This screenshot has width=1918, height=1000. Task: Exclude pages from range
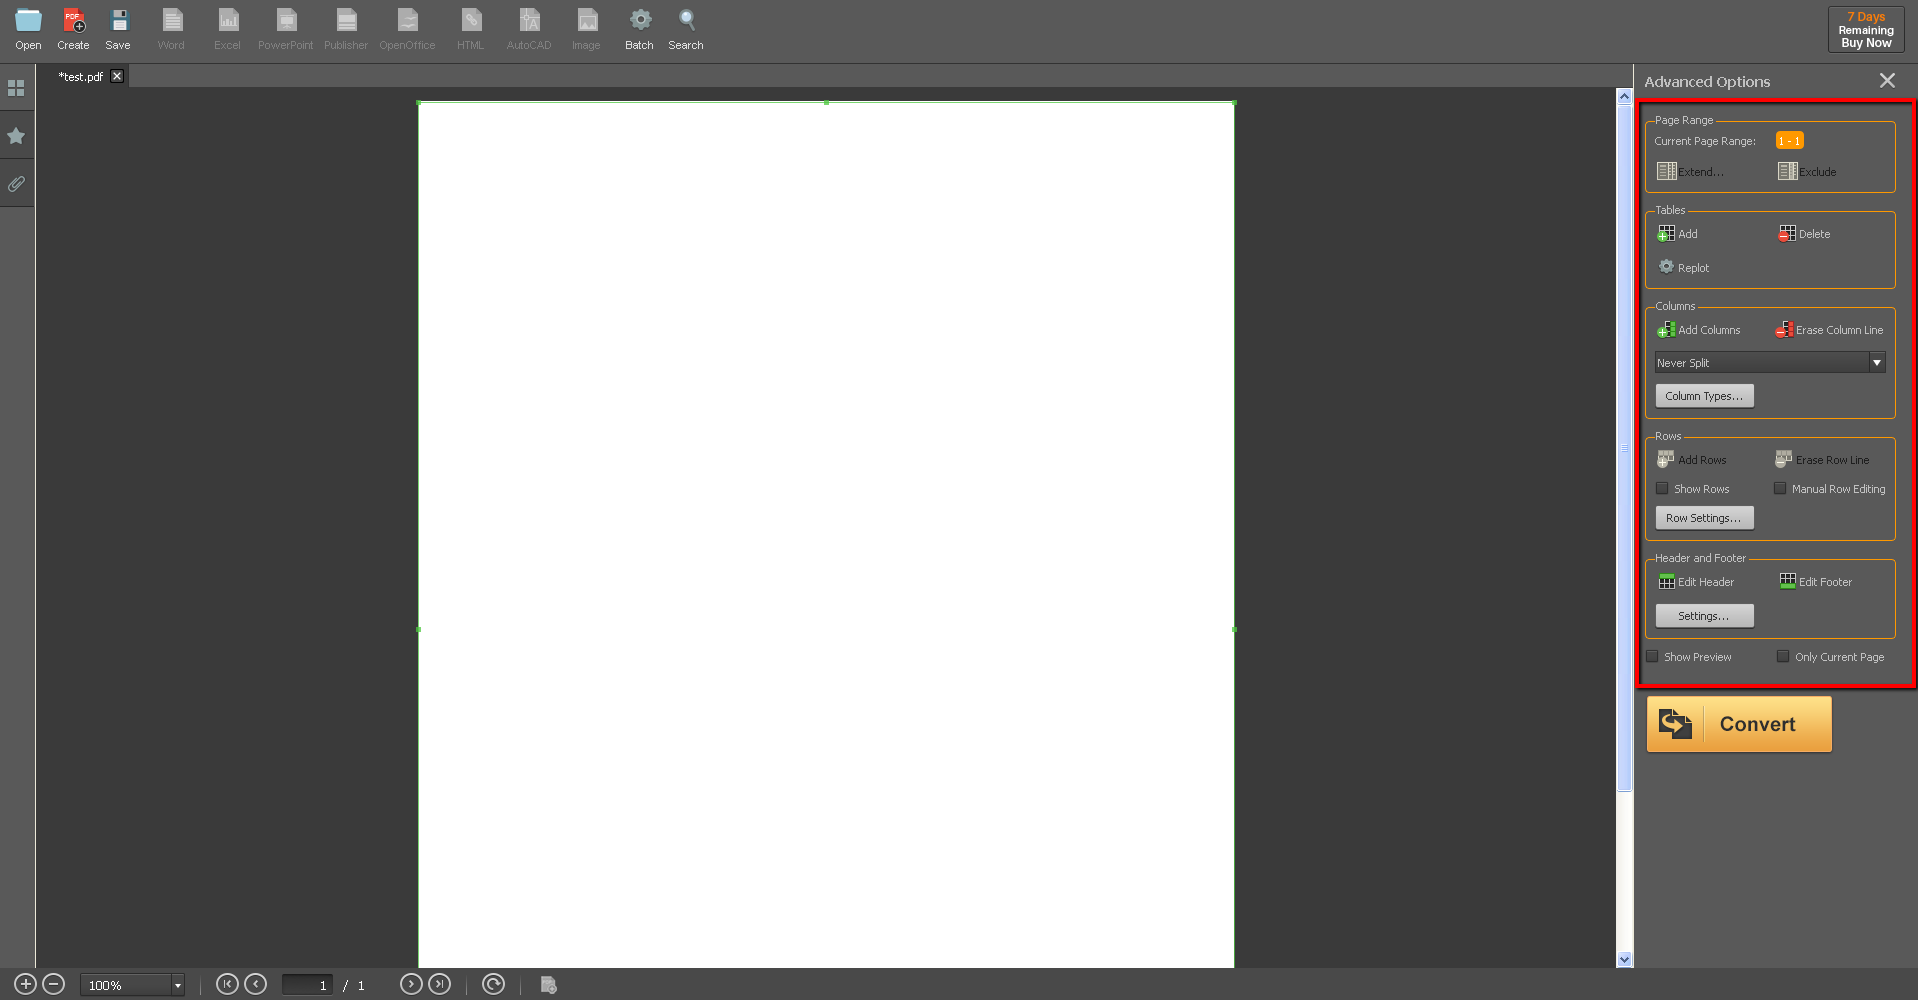1807,171
